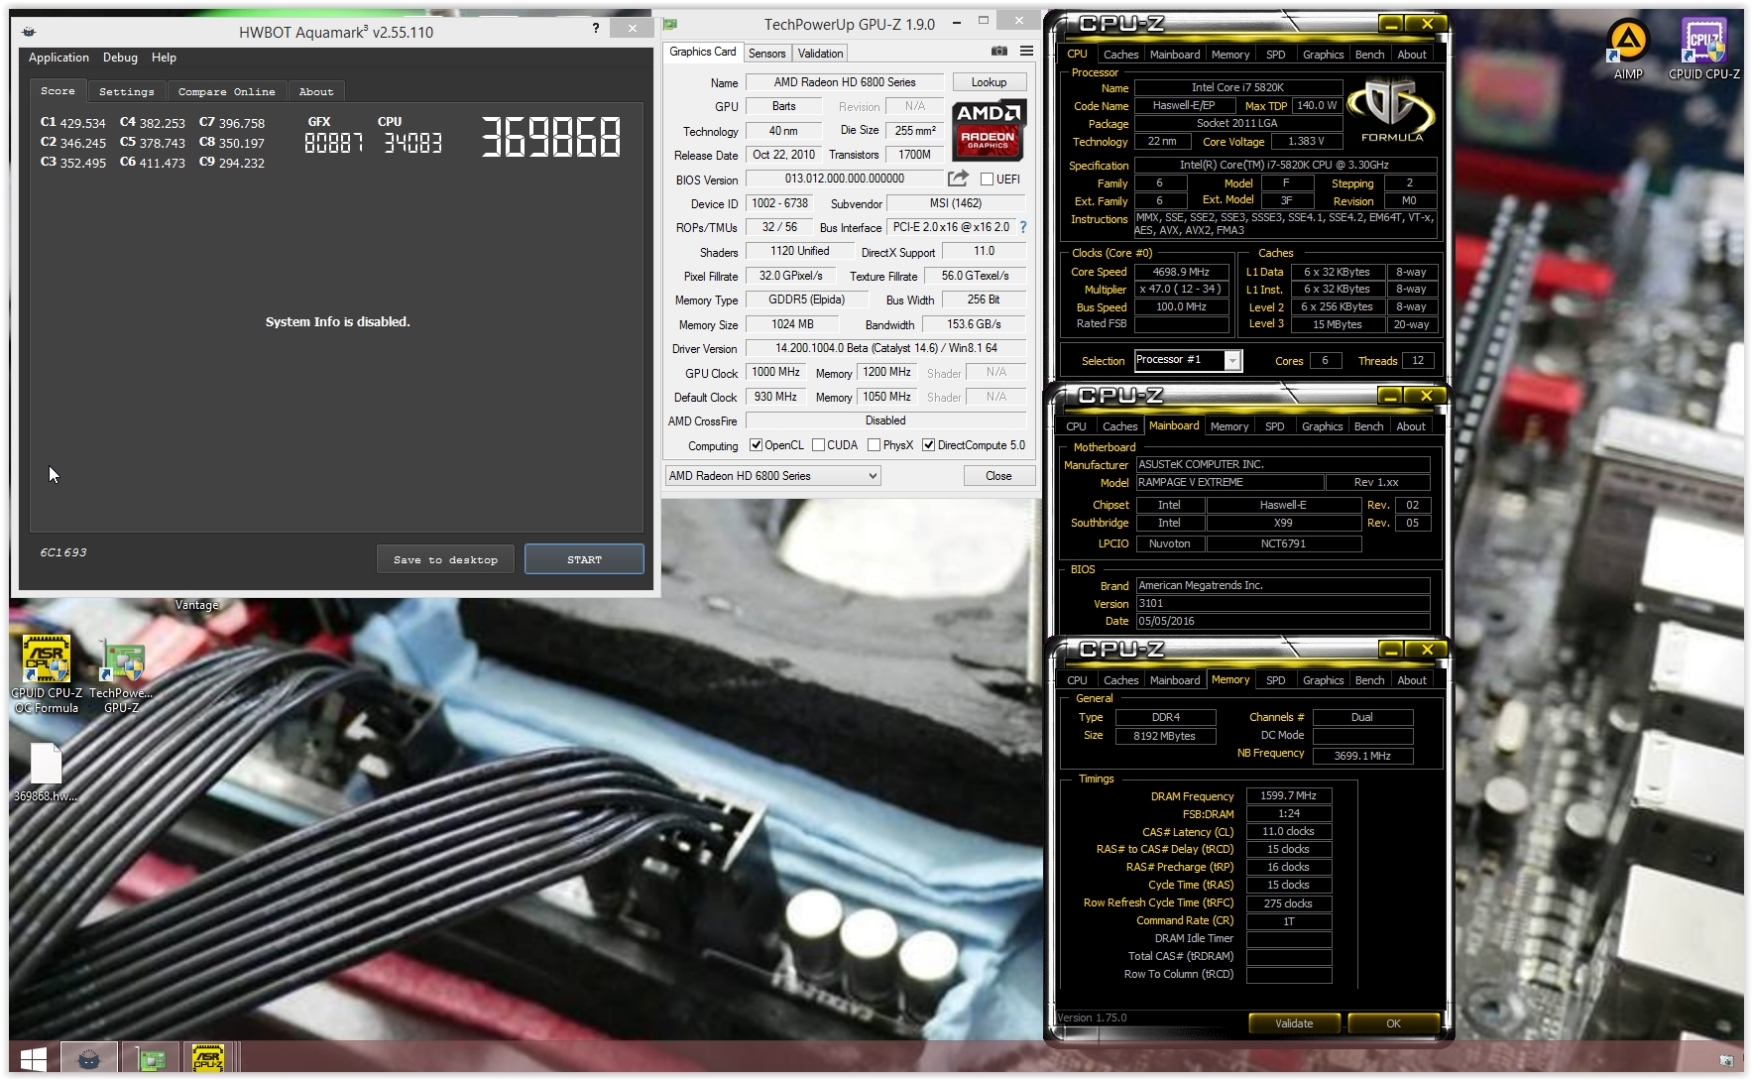Open the Help menu in Aquamark
The height and width of the screenshot is (1080, 1752).
[164, 58]
